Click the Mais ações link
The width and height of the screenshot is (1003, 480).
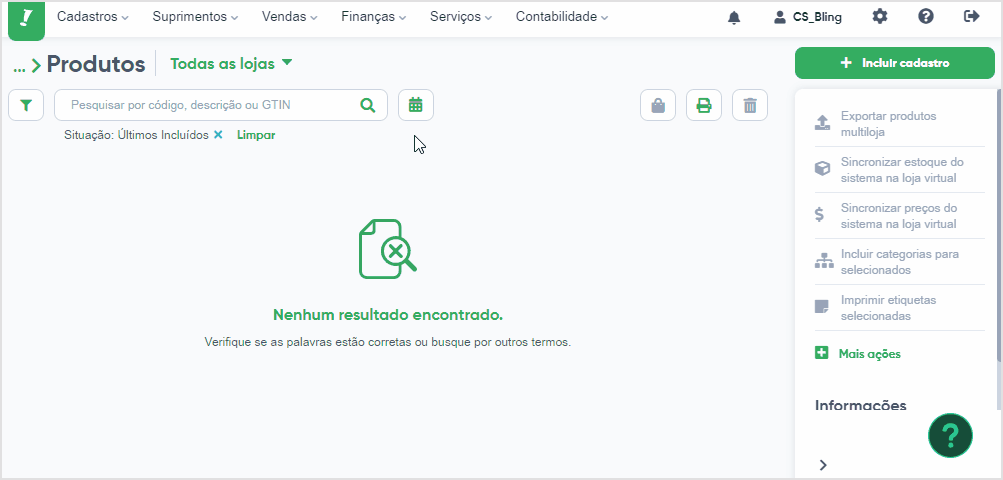(x=869, y=354)
